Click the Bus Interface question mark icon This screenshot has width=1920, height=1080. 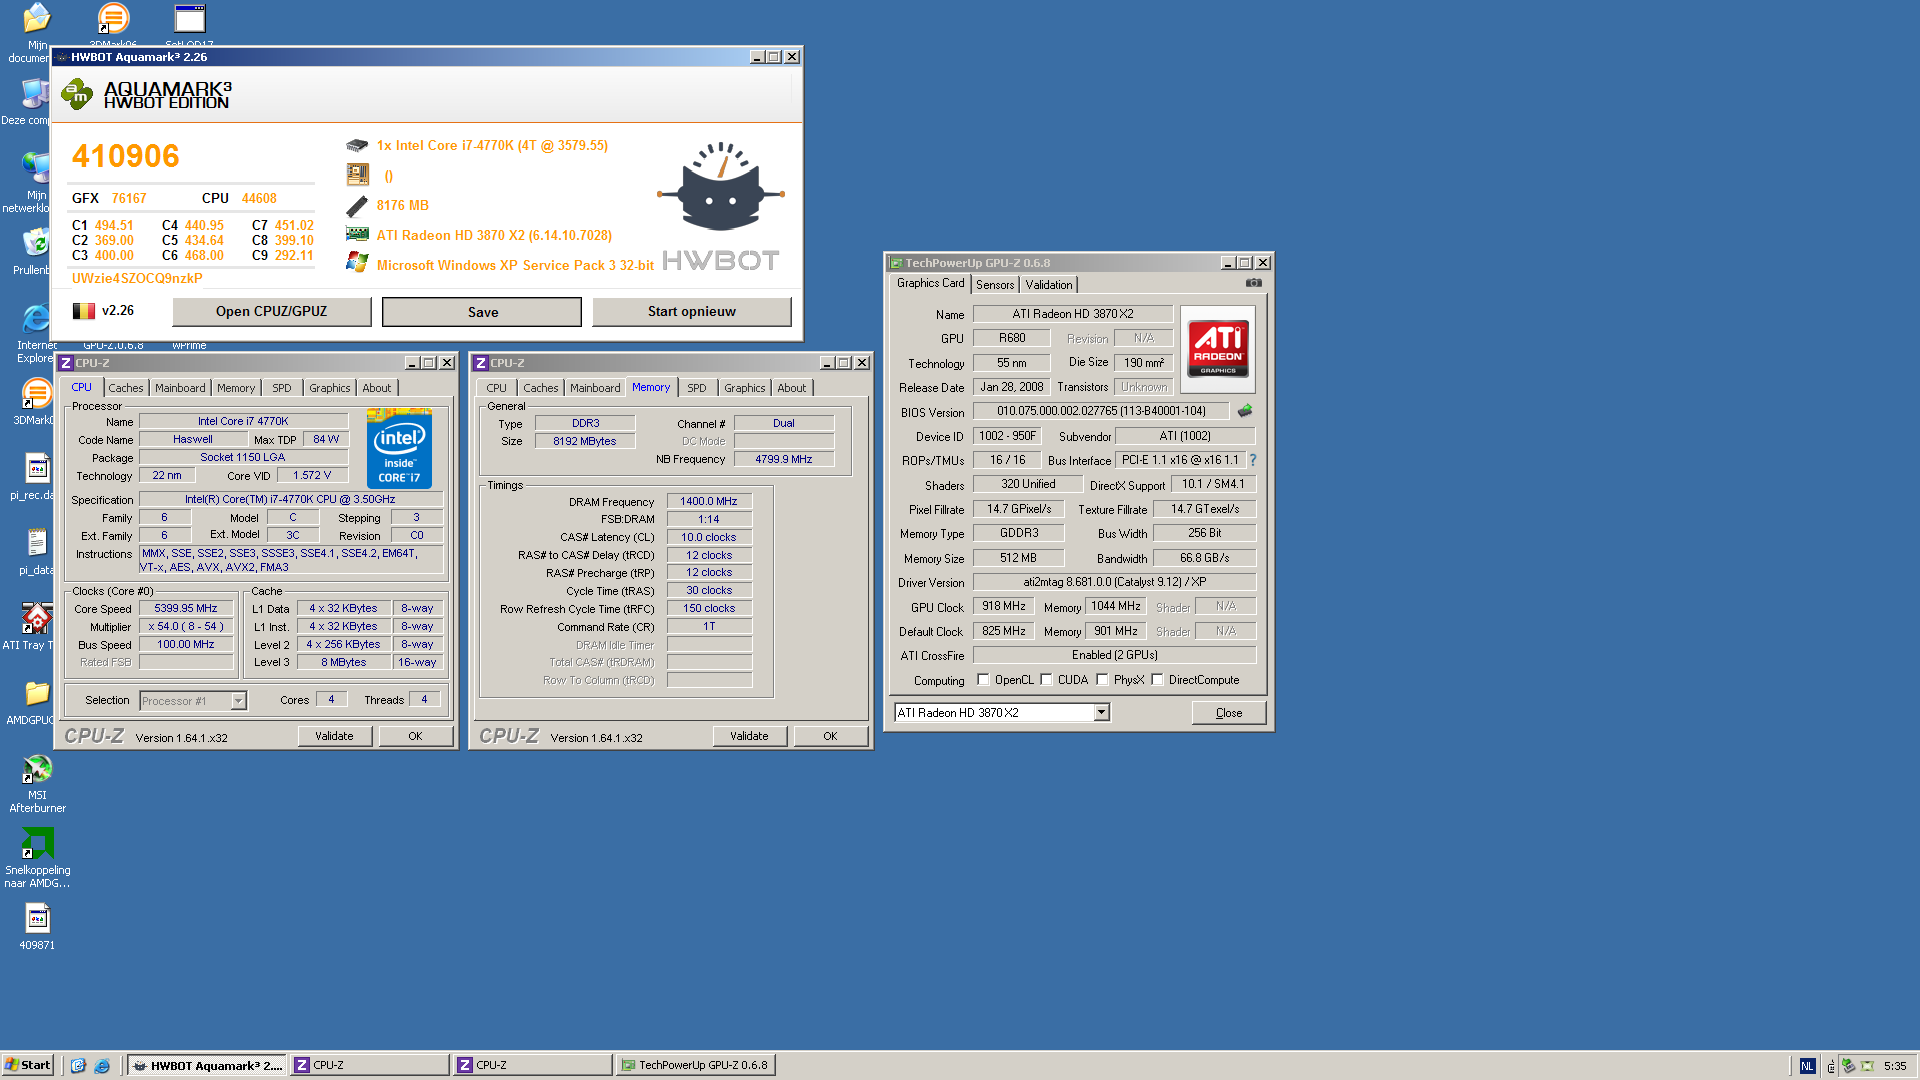[1252, 460]
